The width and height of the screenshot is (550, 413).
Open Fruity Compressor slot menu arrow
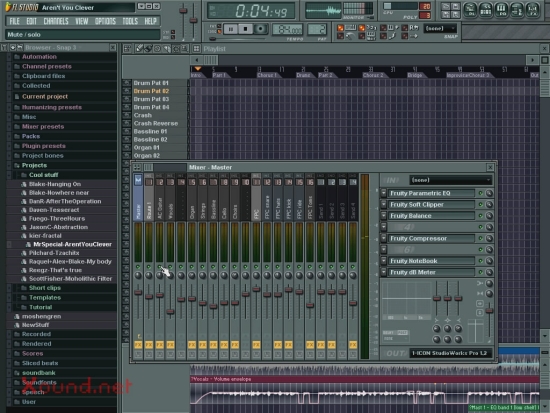(x=384, y=239)
